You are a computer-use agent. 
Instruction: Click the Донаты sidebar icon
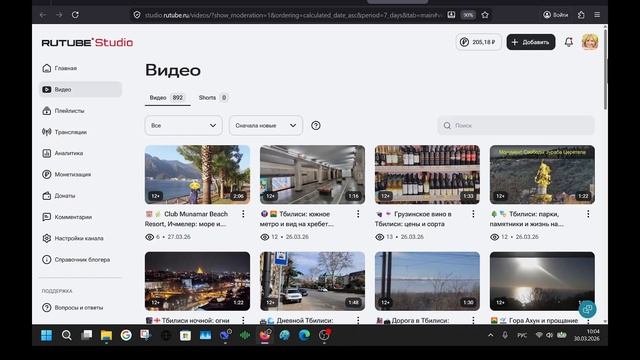(47, 196)
